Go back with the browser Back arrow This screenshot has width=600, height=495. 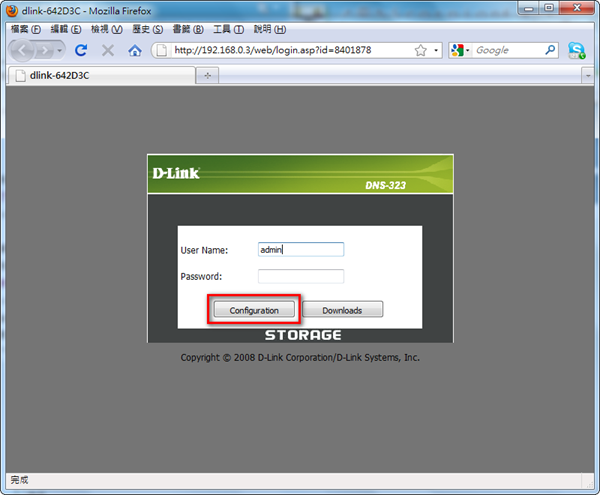(x=22, y=50)
